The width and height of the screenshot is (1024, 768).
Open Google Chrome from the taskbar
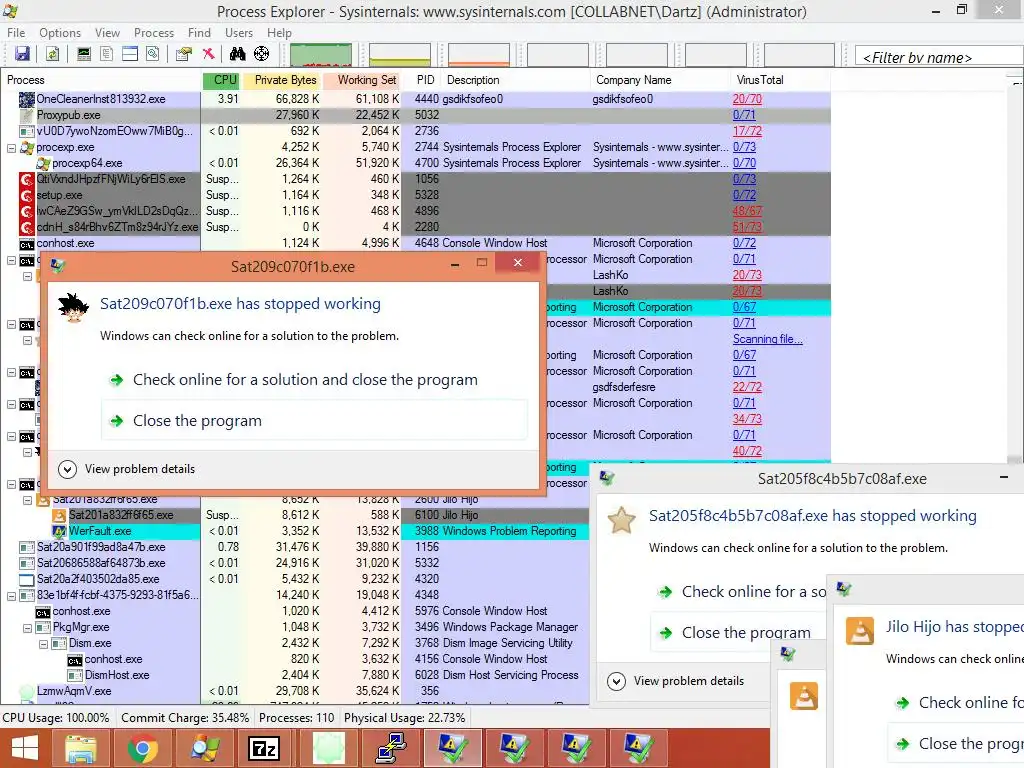coord(142,748)
